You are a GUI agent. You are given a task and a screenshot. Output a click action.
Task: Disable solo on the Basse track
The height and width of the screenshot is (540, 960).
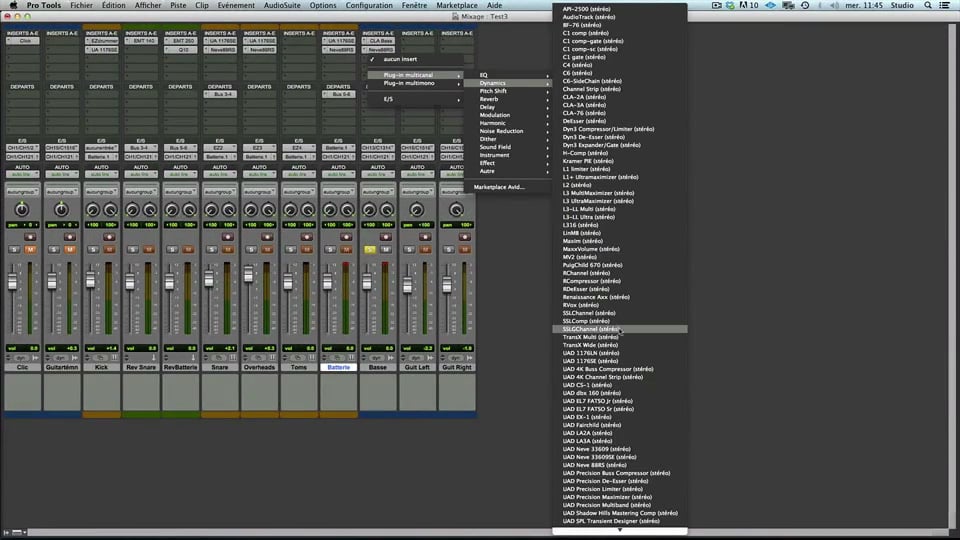[x=370, y=249]
